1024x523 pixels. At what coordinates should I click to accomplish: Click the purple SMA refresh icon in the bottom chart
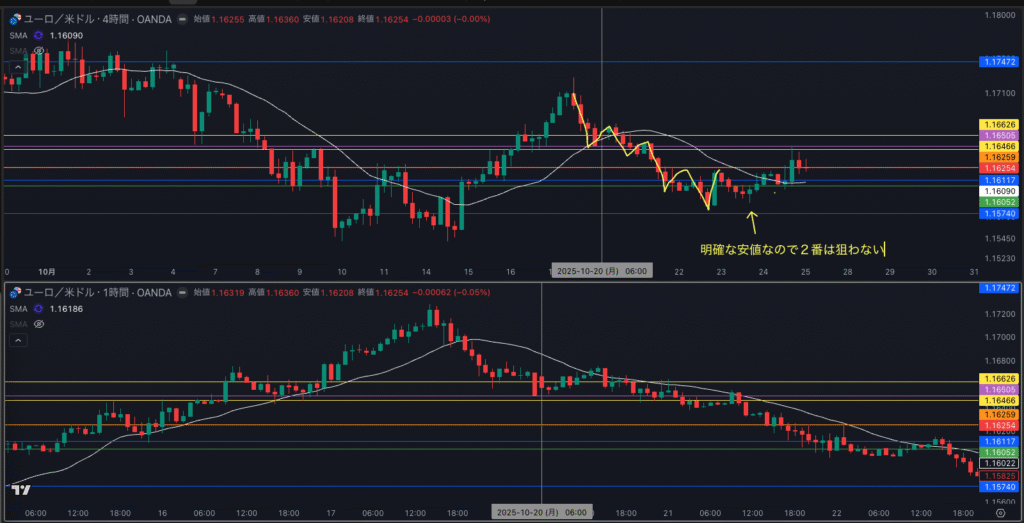(39, 310)
